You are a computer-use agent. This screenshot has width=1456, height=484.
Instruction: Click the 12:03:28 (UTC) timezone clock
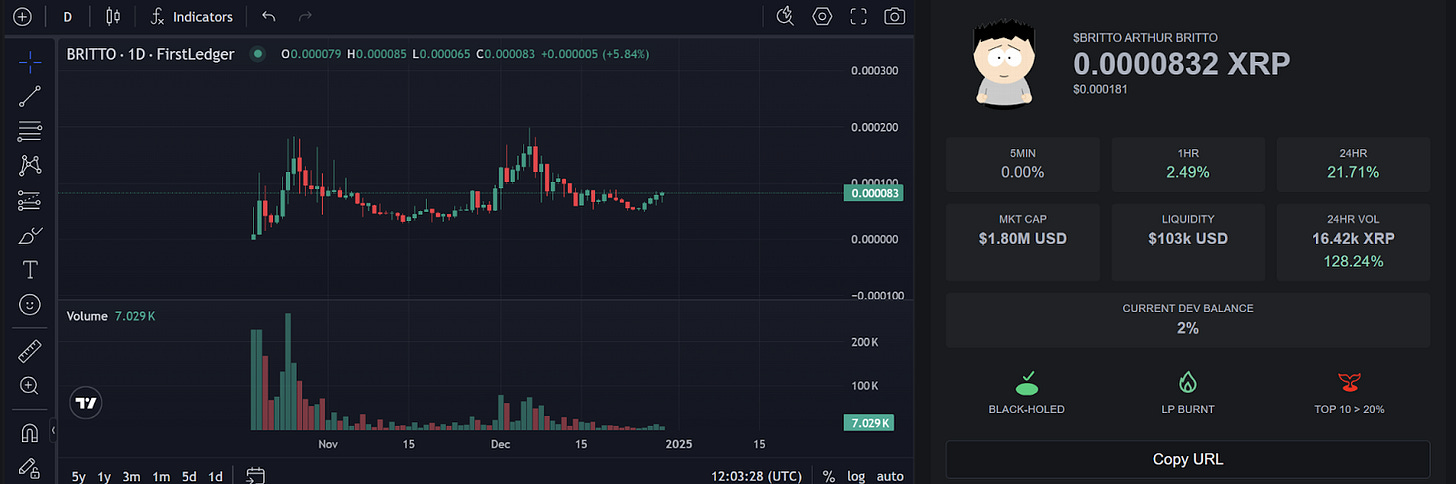tap(759, 477)
